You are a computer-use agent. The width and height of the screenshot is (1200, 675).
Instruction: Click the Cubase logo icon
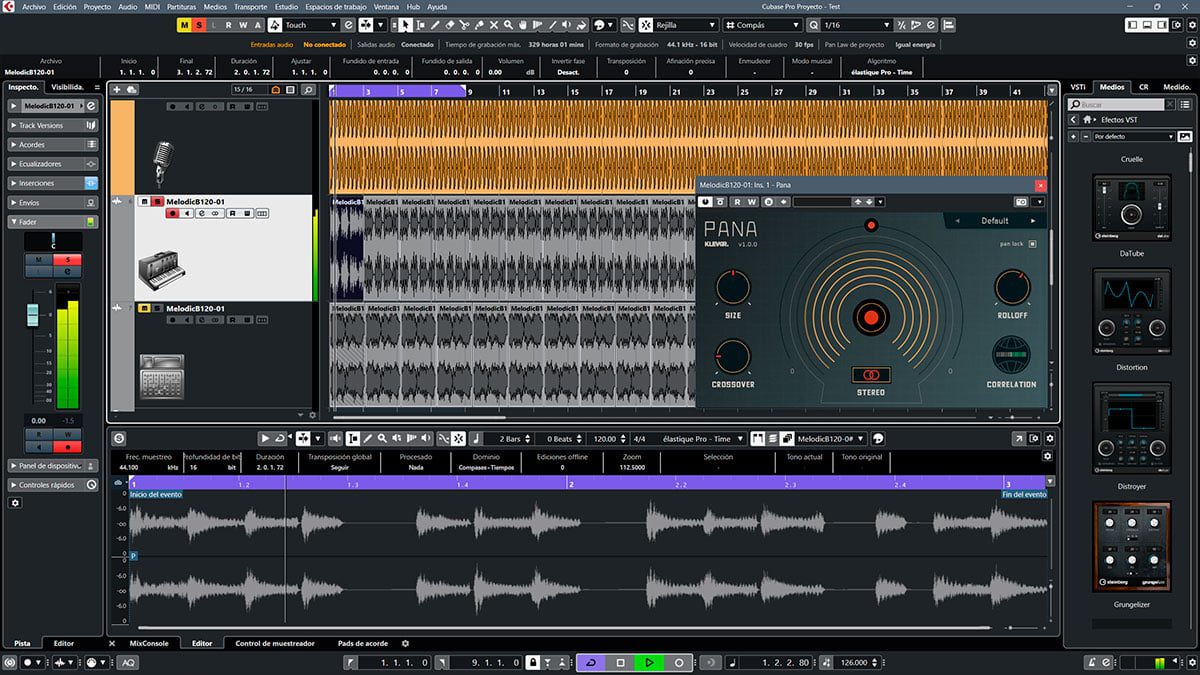tap(10, 6)
